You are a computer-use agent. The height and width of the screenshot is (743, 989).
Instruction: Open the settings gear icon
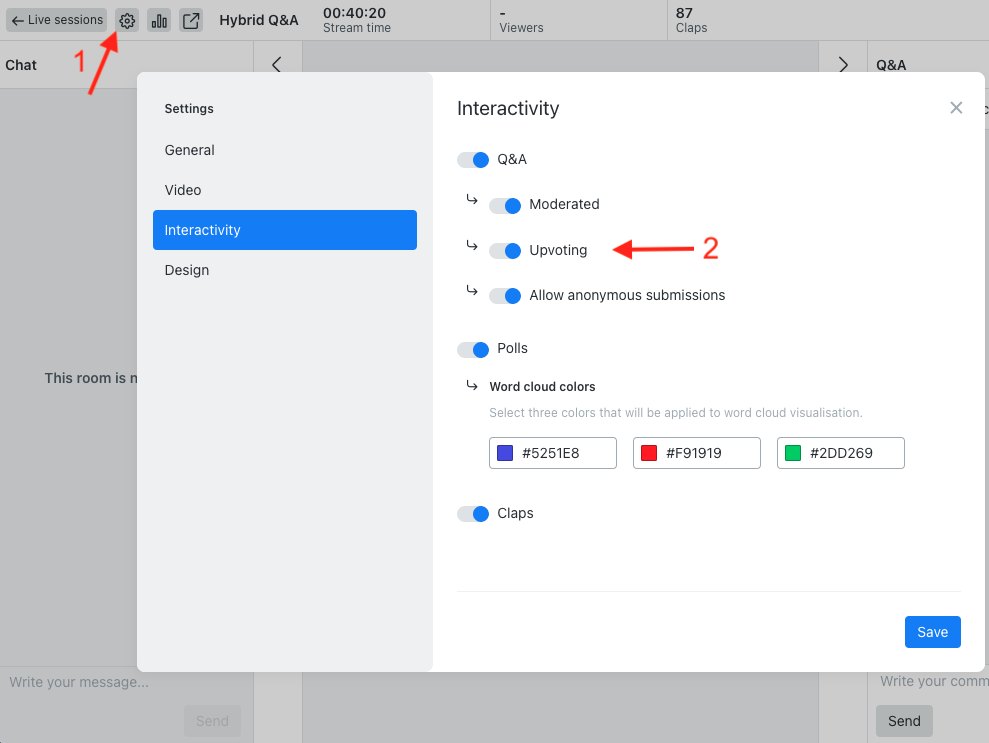point(127,20)
